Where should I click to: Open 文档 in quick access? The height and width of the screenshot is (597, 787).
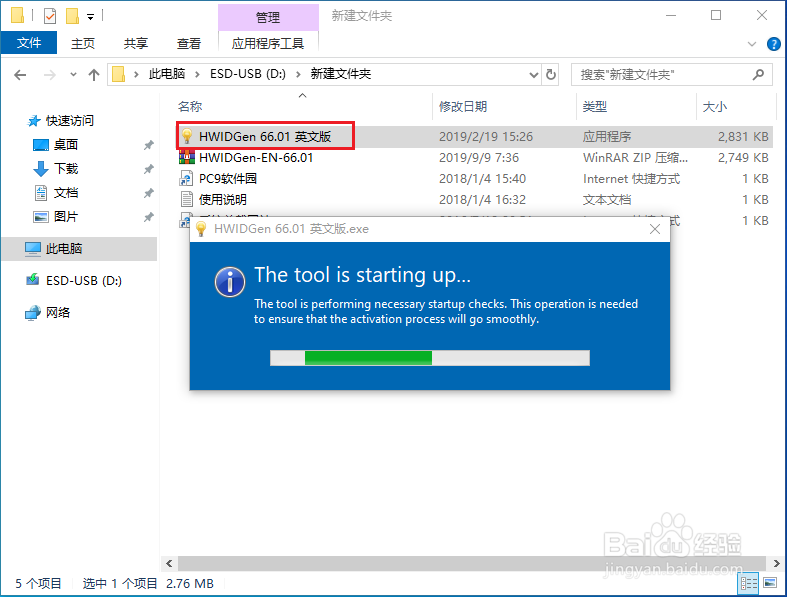point(66,193)
